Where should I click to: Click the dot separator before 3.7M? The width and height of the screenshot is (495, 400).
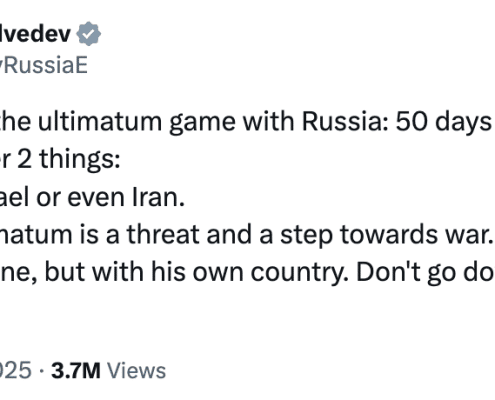tap(41, 371)
